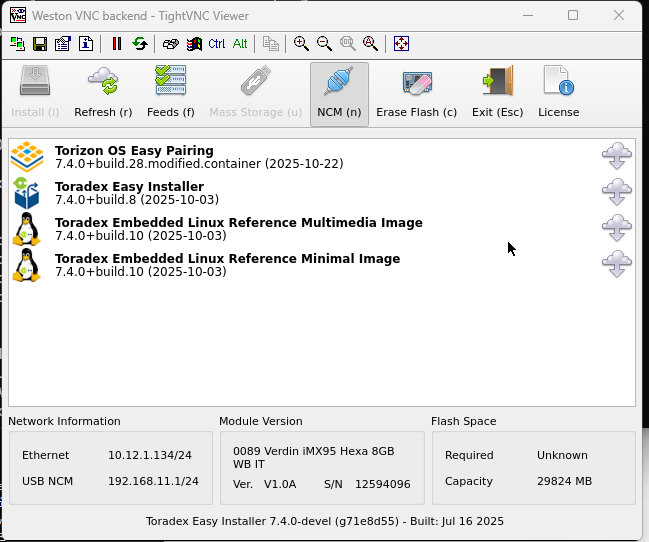Viewport: 649px width, 542px height.
Task: Click download icon for Toradex Easy Installer
Action: pos(617,192)
